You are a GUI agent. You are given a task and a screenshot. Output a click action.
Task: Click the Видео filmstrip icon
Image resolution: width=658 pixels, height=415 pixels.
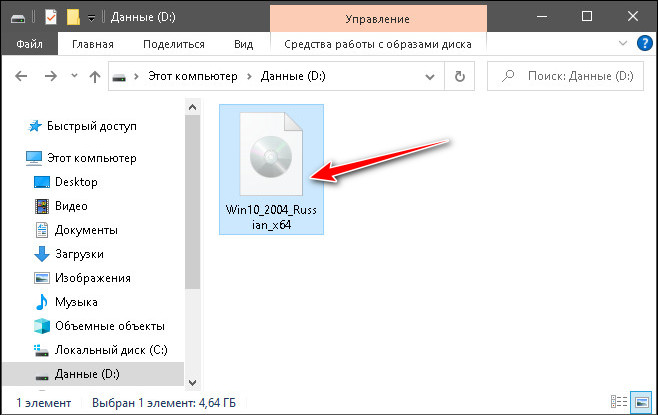42,206
